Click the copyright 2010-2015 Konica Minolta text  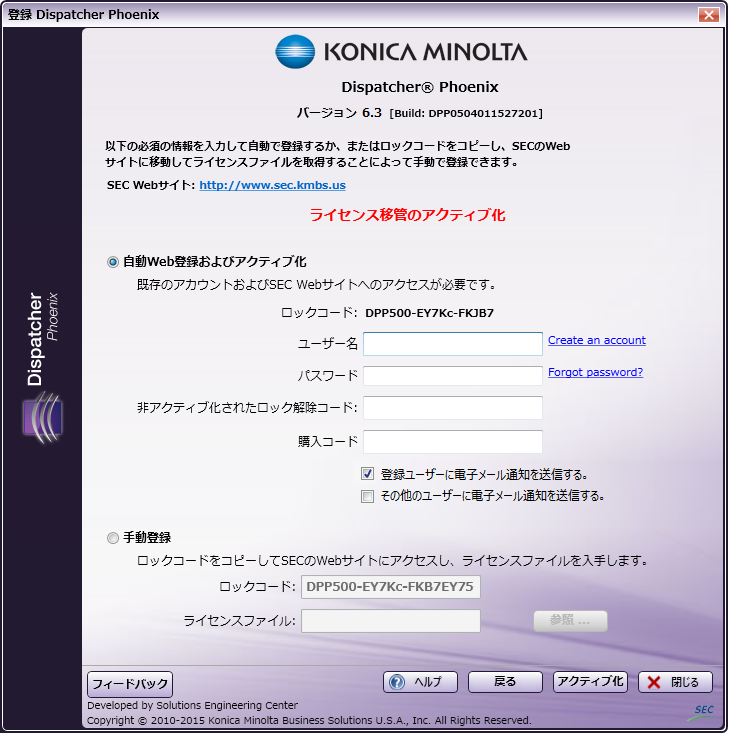(309, 720)
